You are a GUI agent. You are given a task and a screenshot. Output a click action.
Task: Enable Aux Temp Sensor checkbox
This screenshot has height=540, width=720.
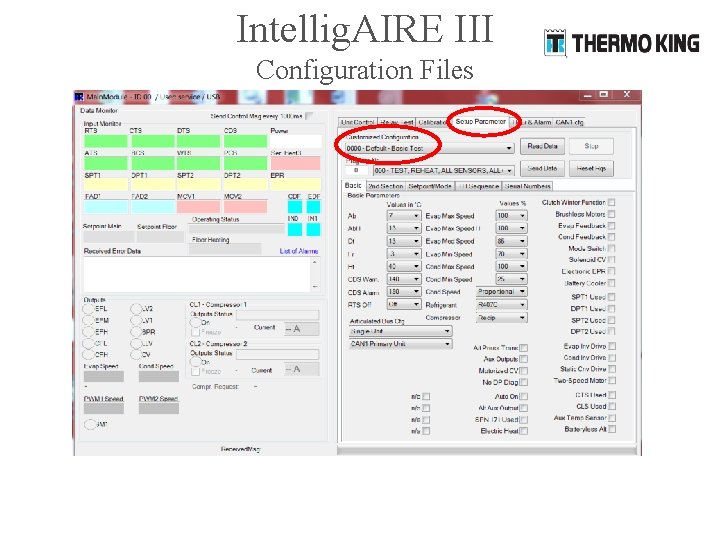tap(612, 418)
